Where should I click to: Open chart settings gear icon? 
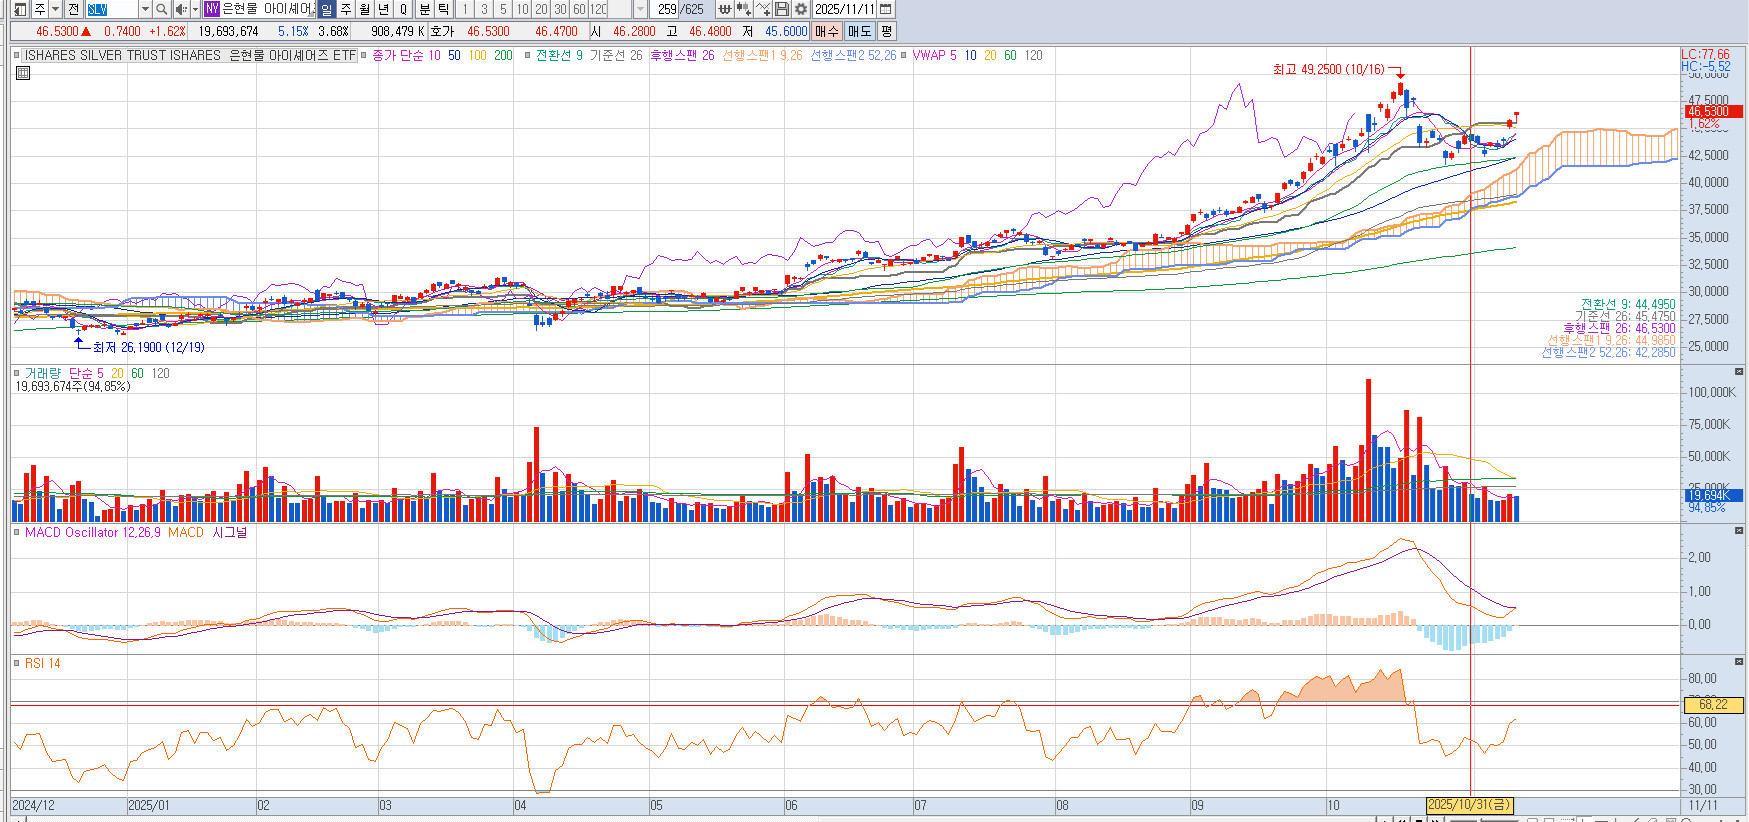[801, 9]
